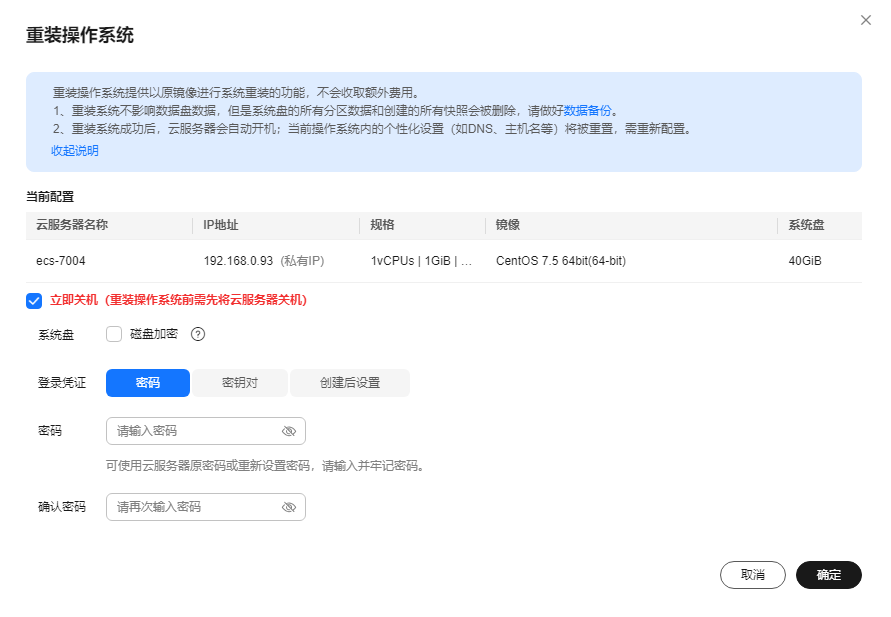Confirm with the 确定 button
The image size is (891, 617).
(829, 575)
